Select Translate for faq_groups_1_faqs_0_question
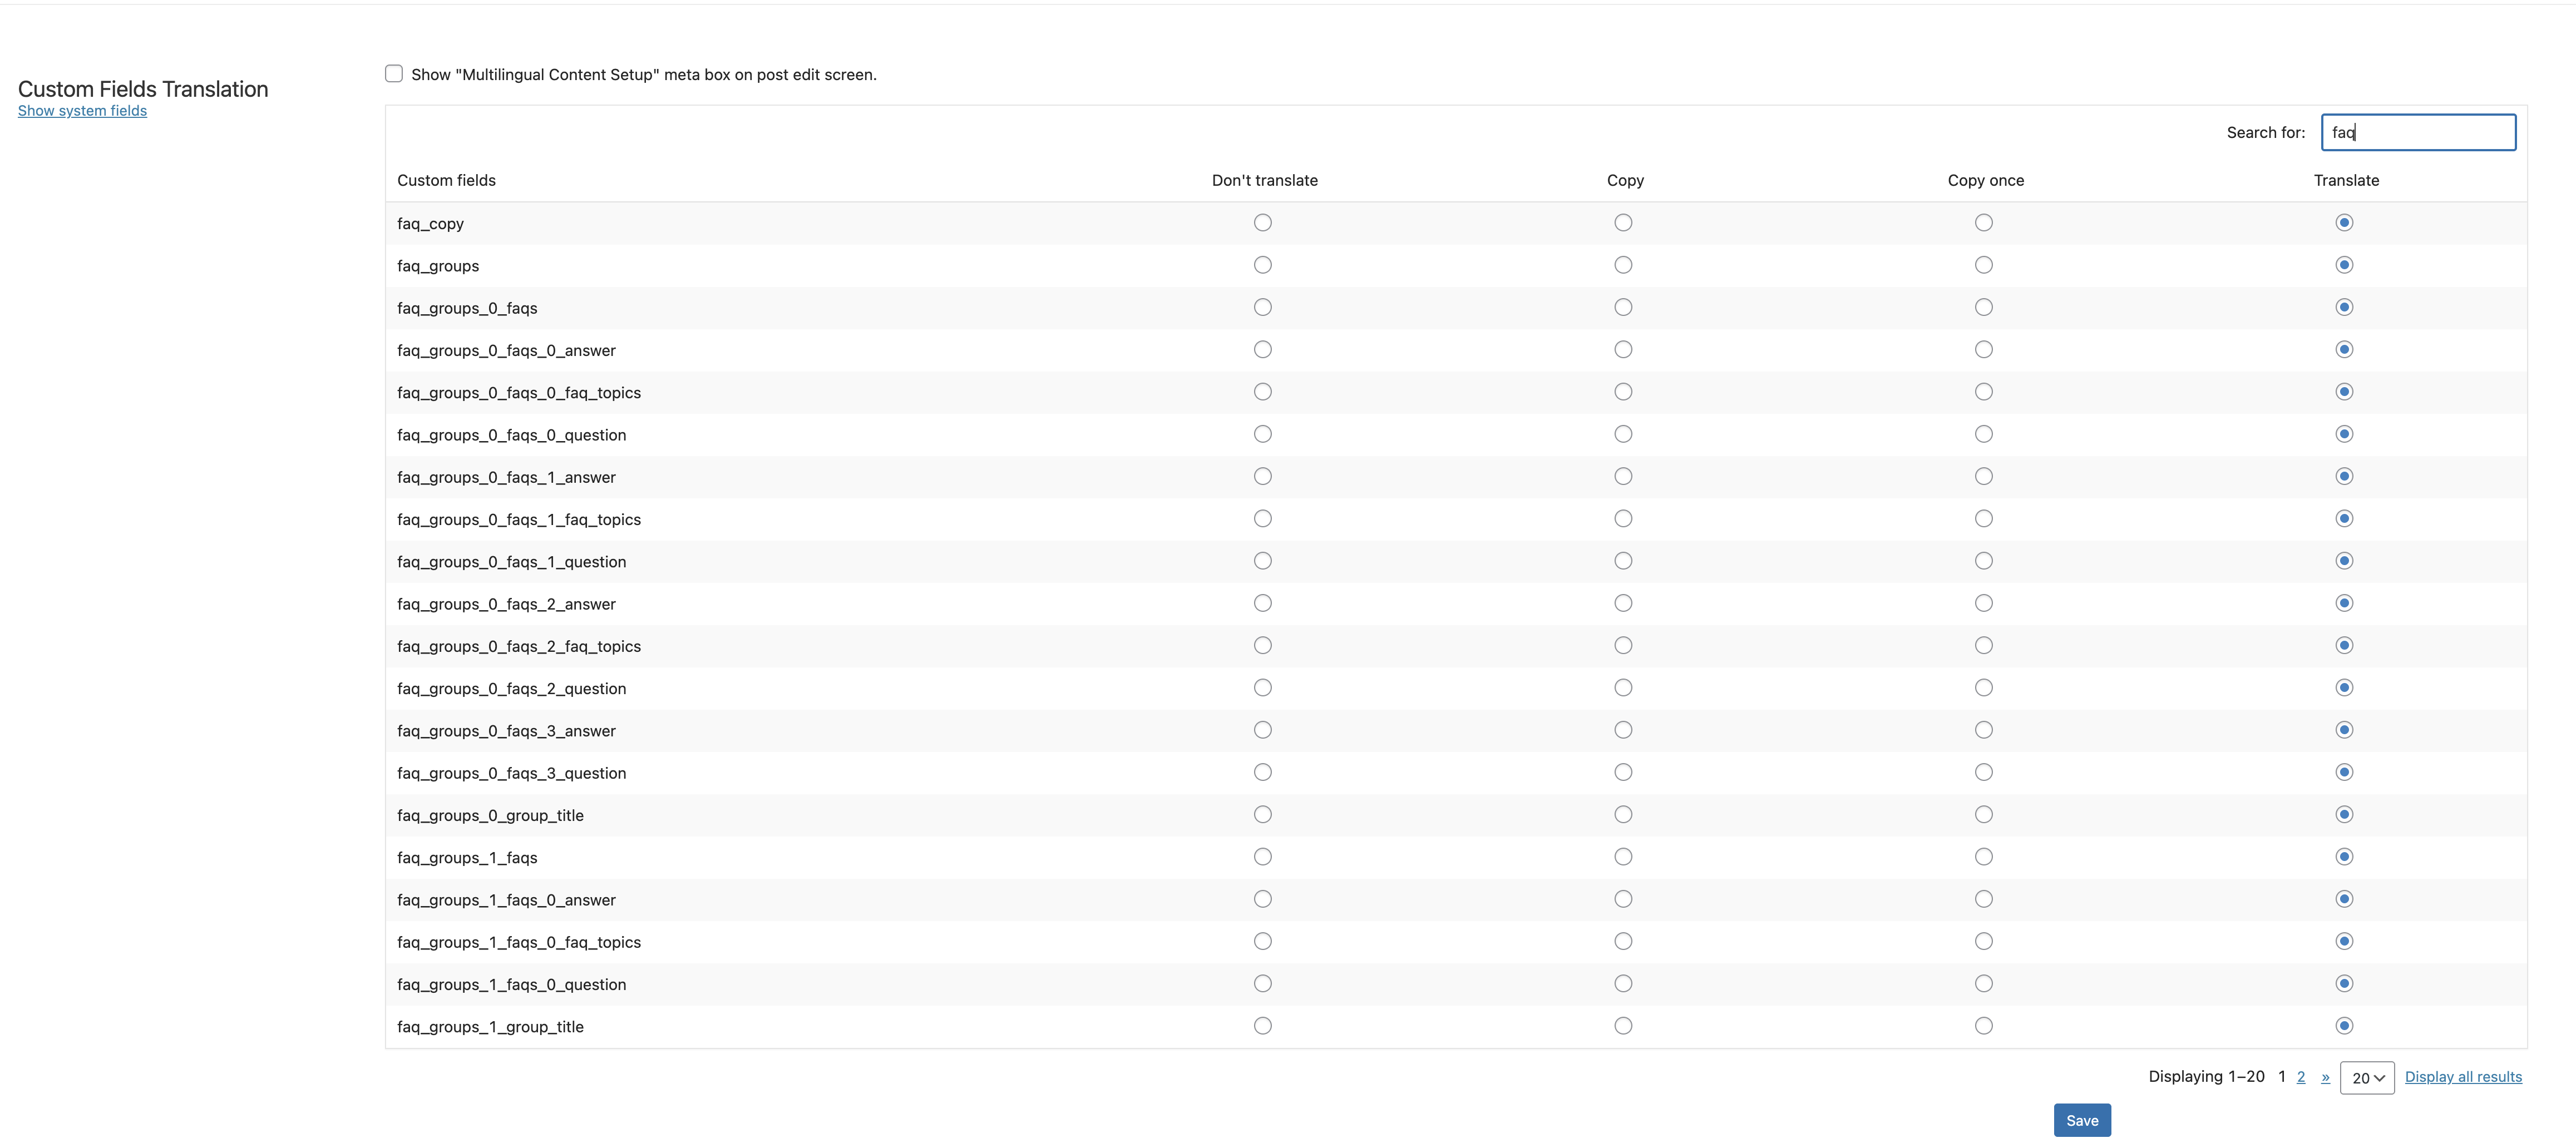 pos(2343,984)
